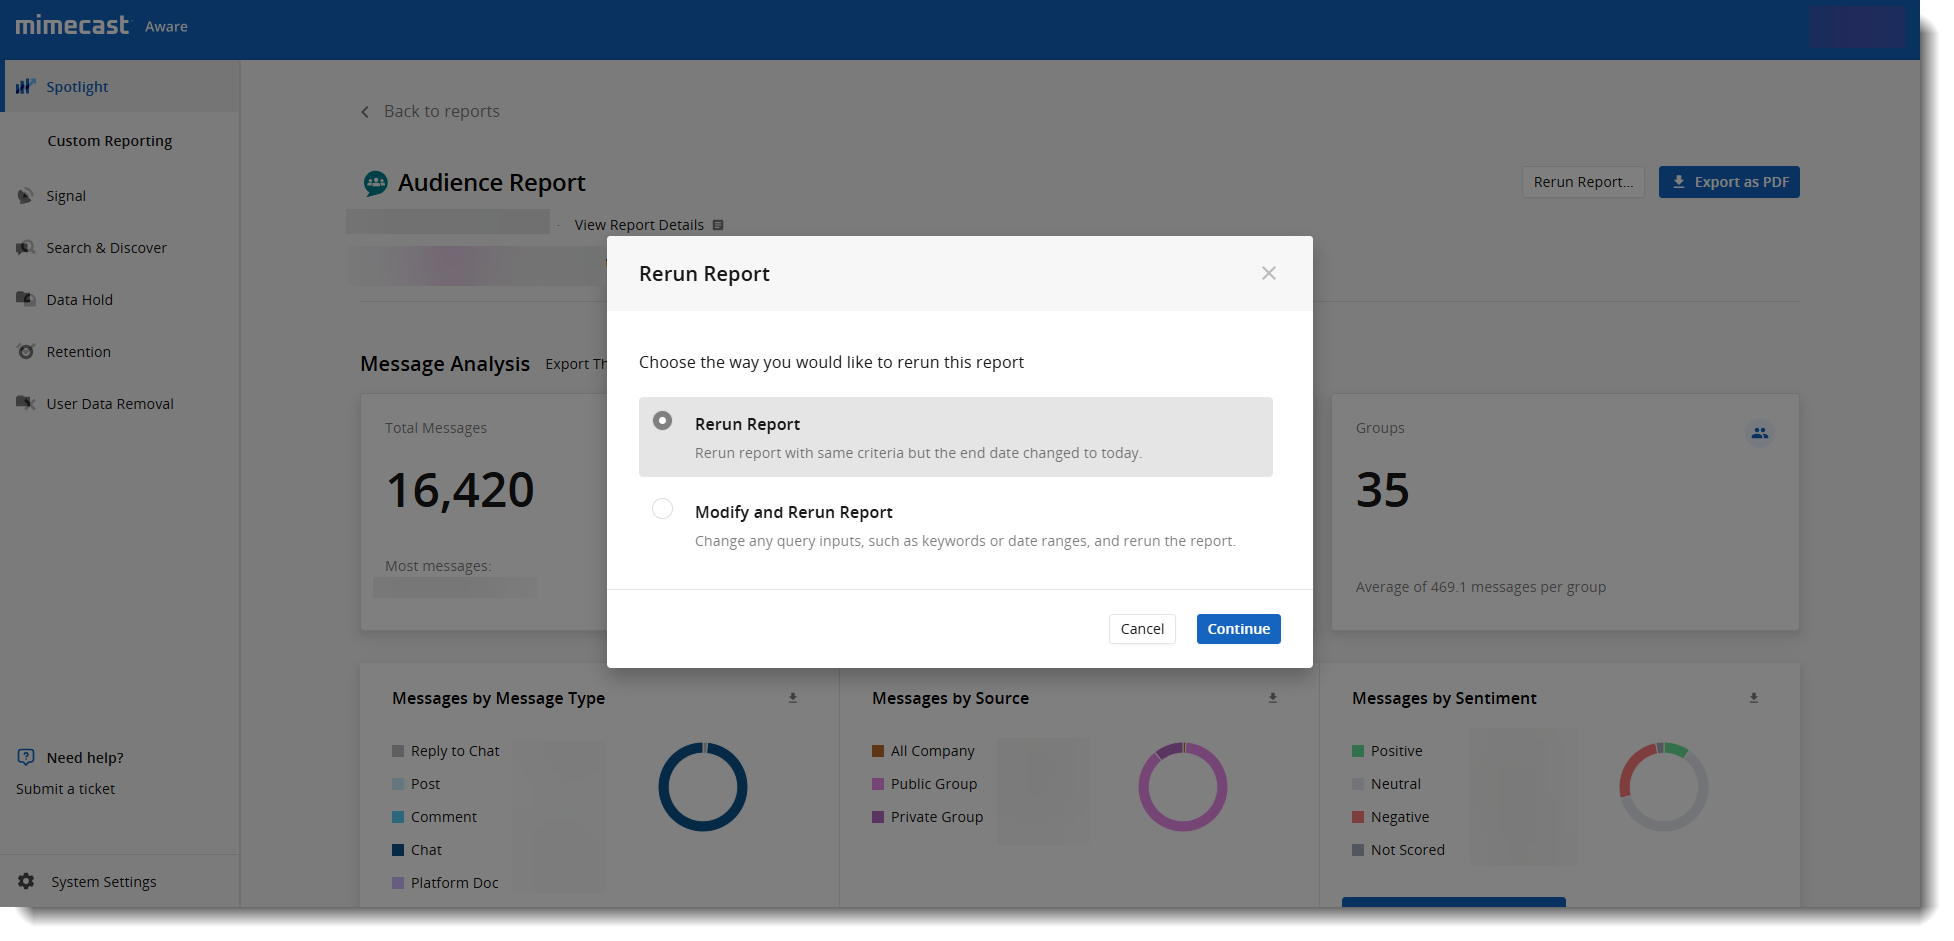Click the User Data Removal icon

click(26, 403)
